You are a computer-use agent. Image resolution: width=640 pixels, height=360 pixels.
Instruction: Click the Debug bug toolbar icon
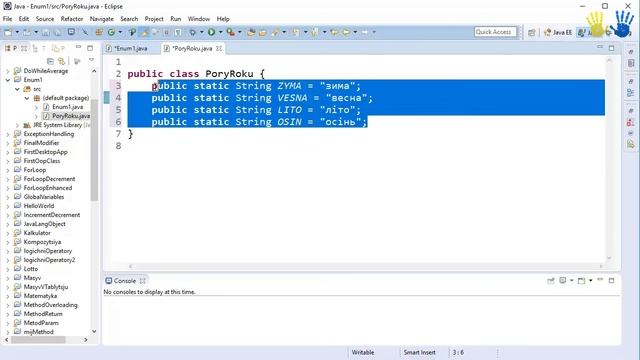[192, 32]
